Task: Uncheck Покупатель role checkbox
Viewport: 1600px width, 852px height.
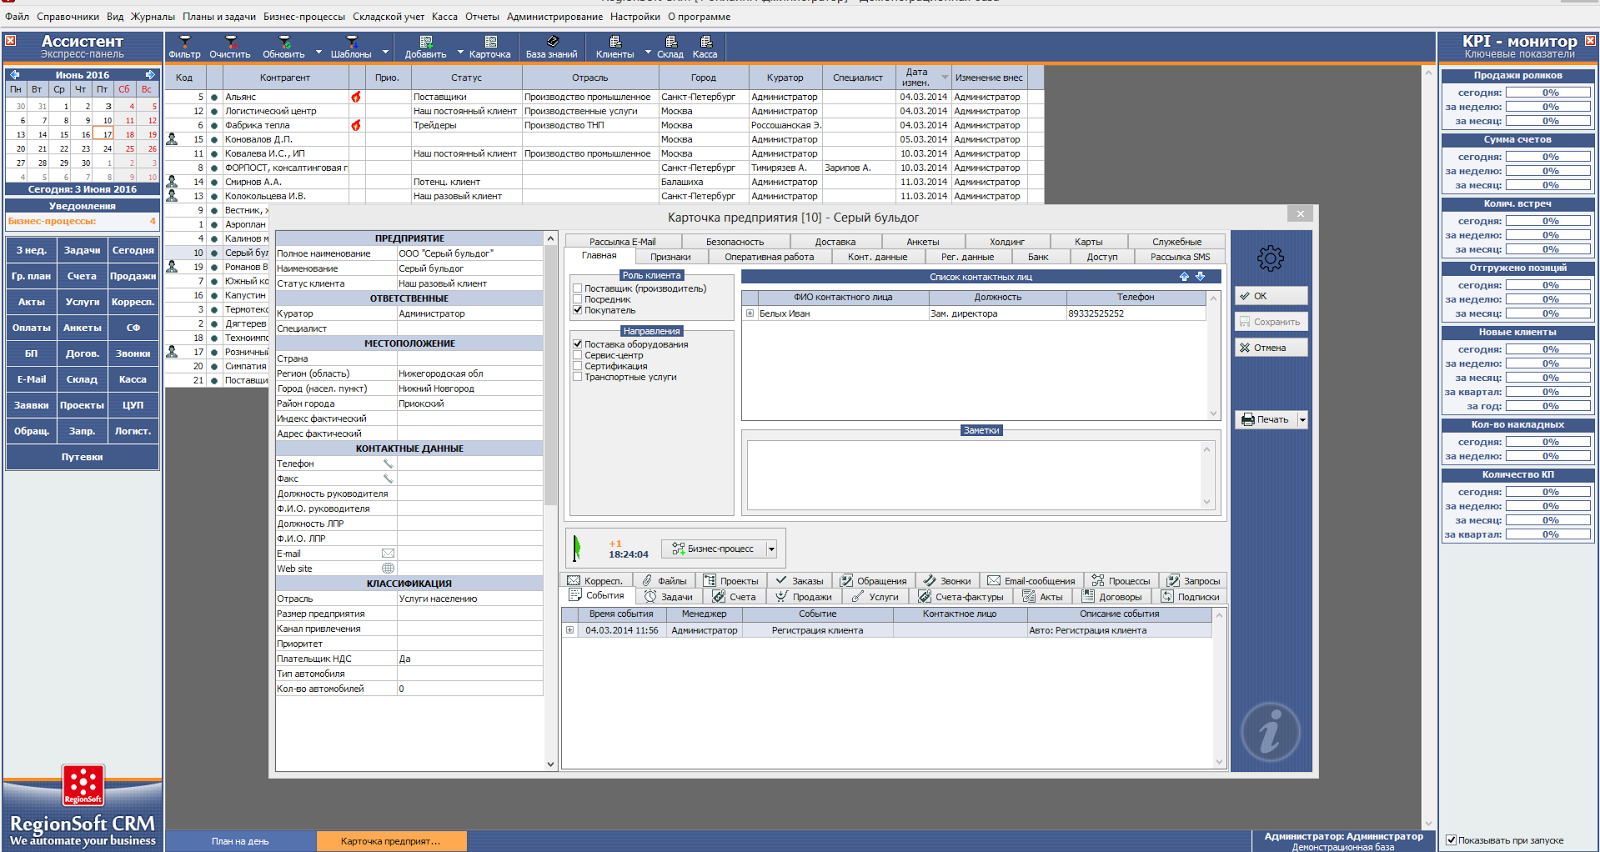Action: (578, 311)
